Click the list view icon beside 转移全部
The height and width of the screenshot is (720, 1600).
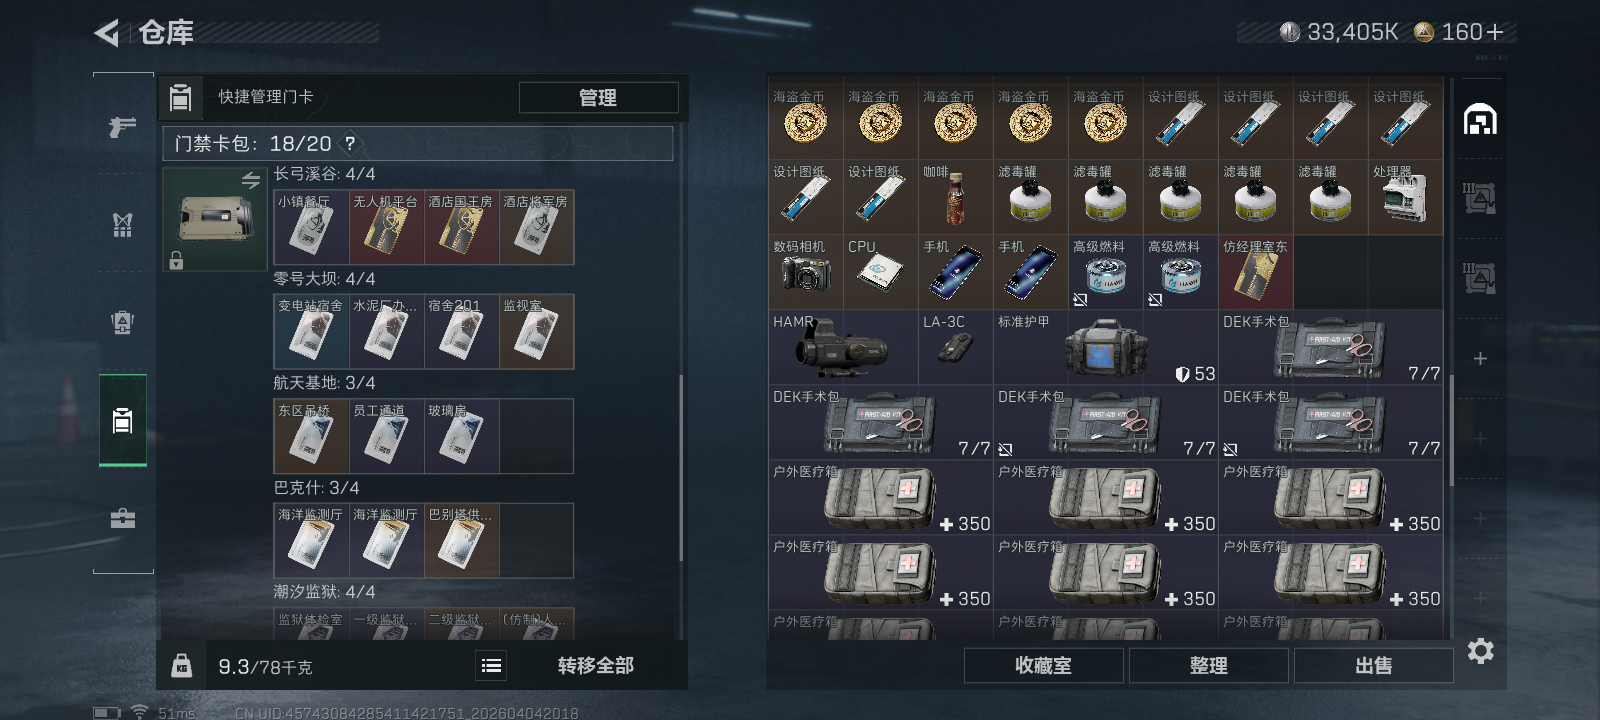click(491, 665)
